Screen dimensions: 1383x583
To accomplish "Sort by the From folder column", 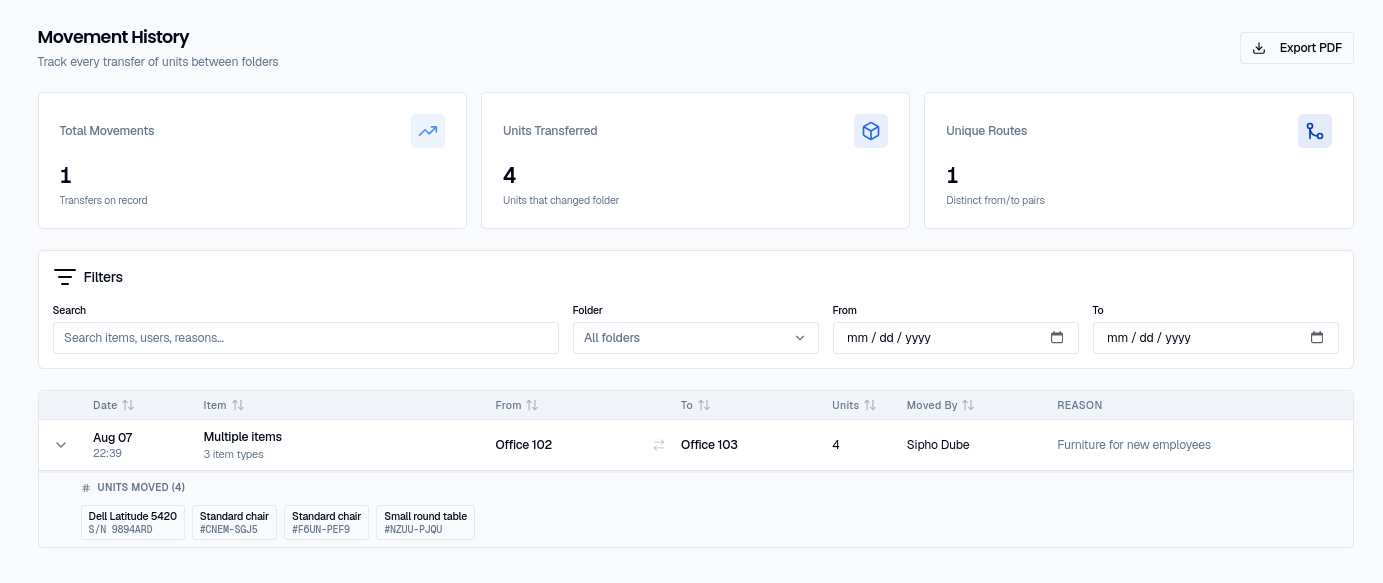I will [516, 405].
